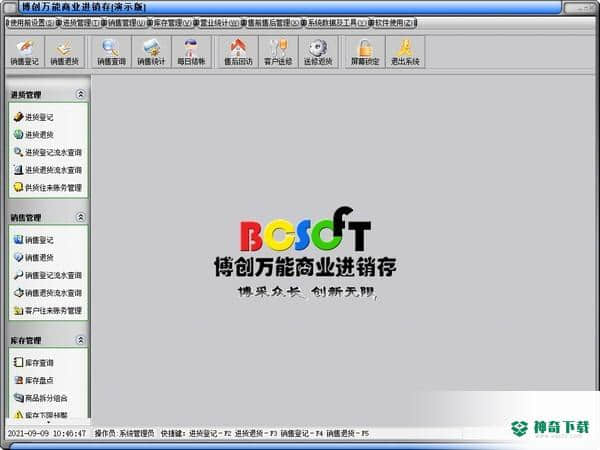Open 客户送修 in the toolbar
The width and height of the screenshot is (600, 450).
coord(278,52)
